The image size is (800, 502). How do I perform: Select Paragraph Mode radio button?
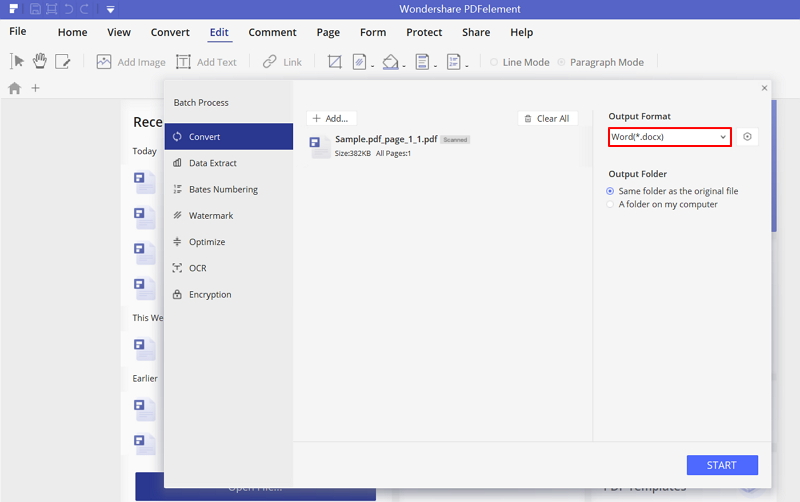[x=561, y=62]
